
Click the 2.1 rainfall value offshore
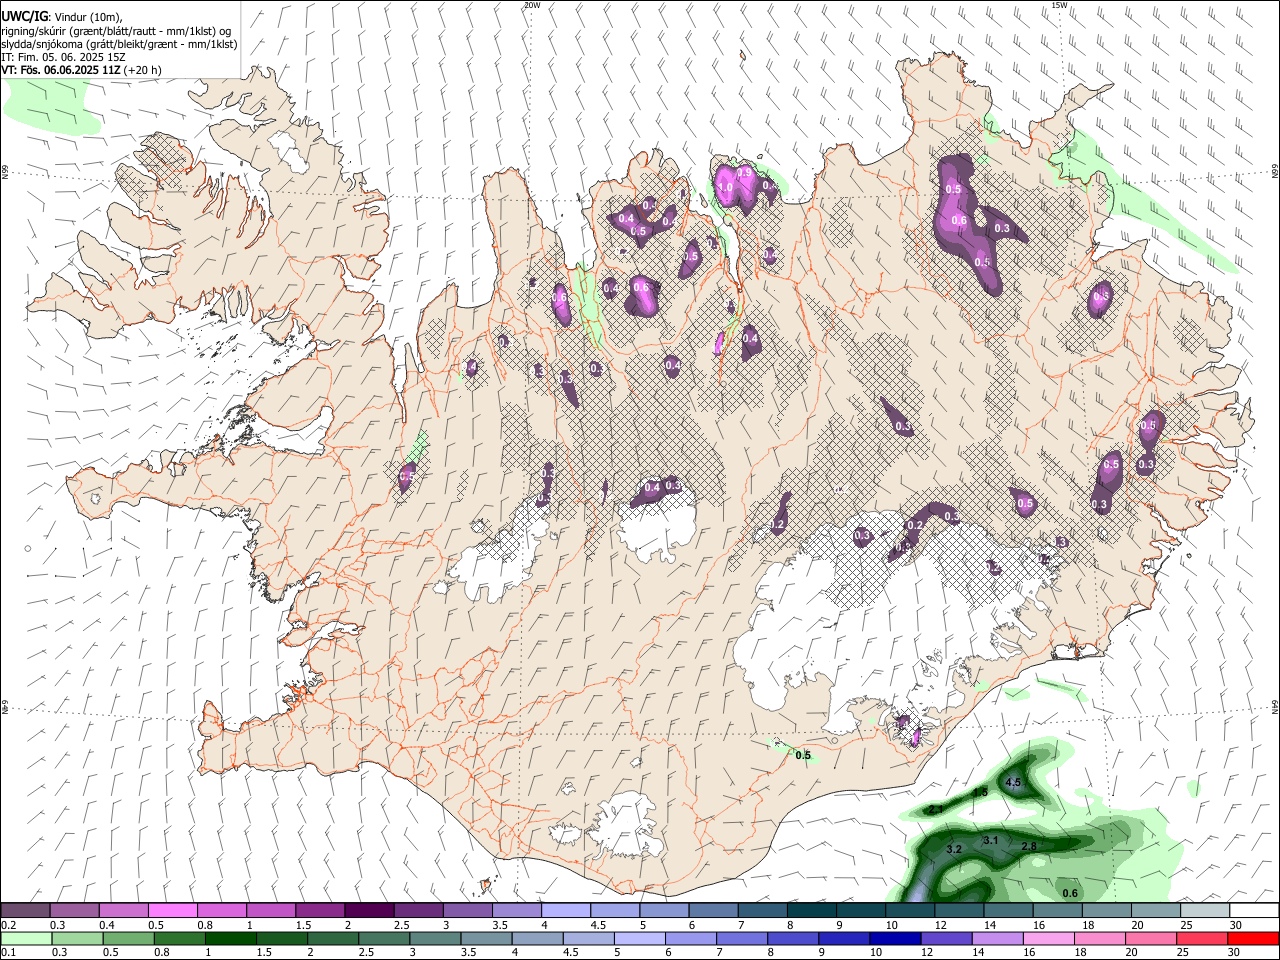[x=936, y=809]
